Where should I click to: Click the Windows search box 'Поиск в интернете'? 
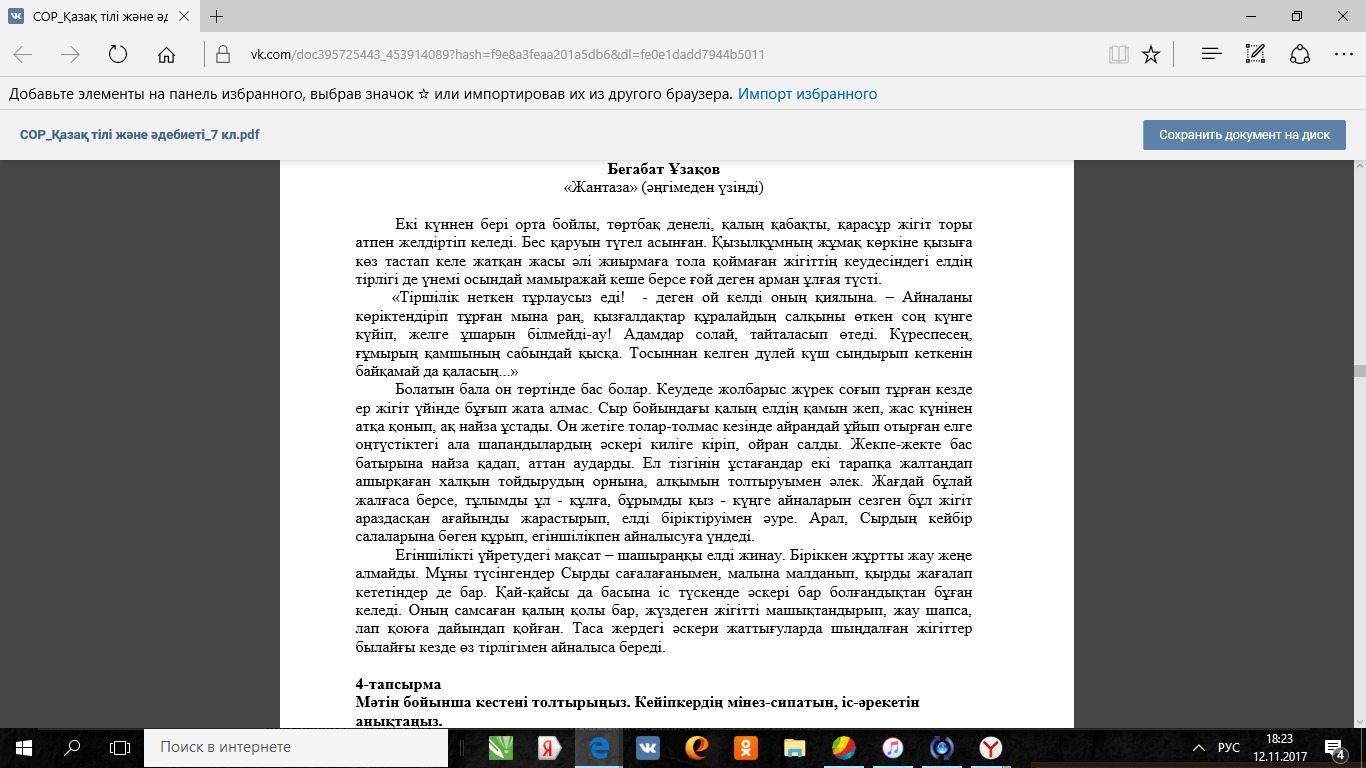pyautogui.click(x=300, y=747)
